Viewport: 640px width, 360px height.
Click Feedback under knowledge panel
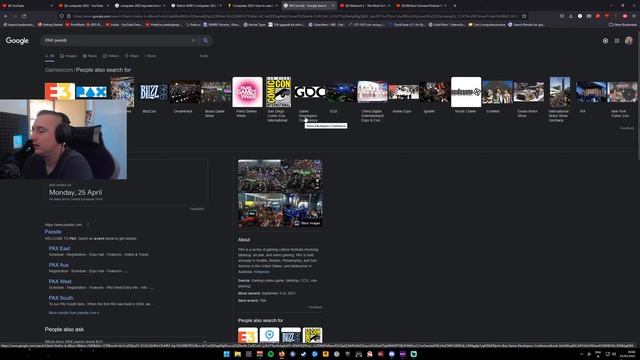[315, 307]
